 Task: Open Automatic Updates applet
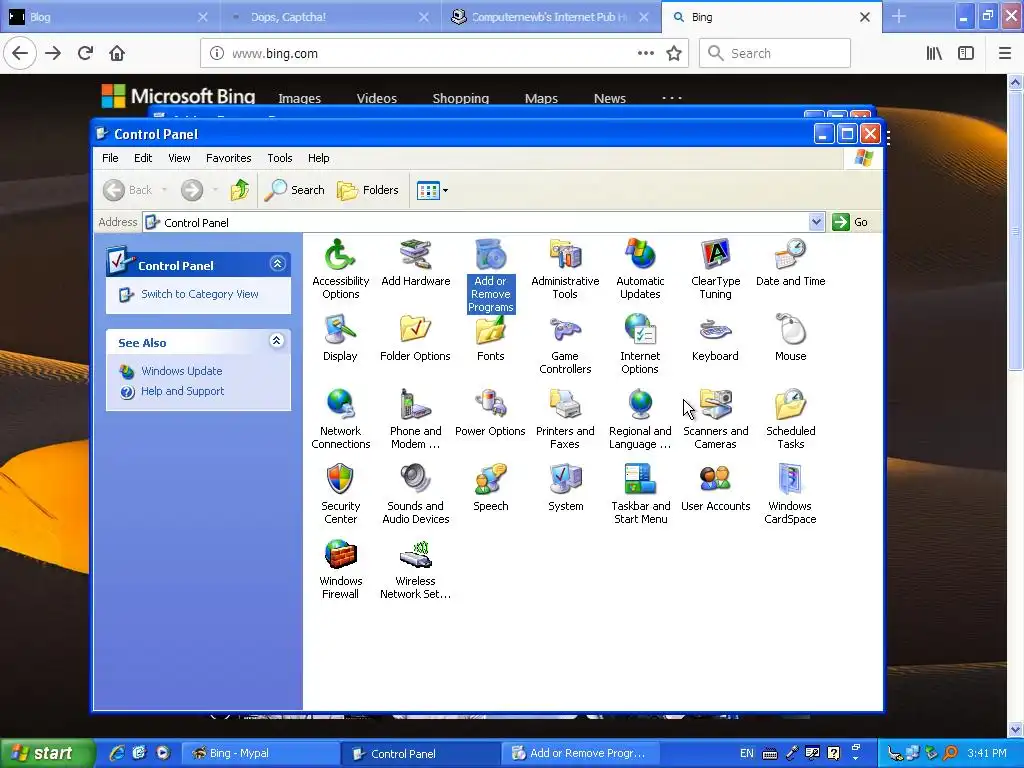tap(640, 269)
